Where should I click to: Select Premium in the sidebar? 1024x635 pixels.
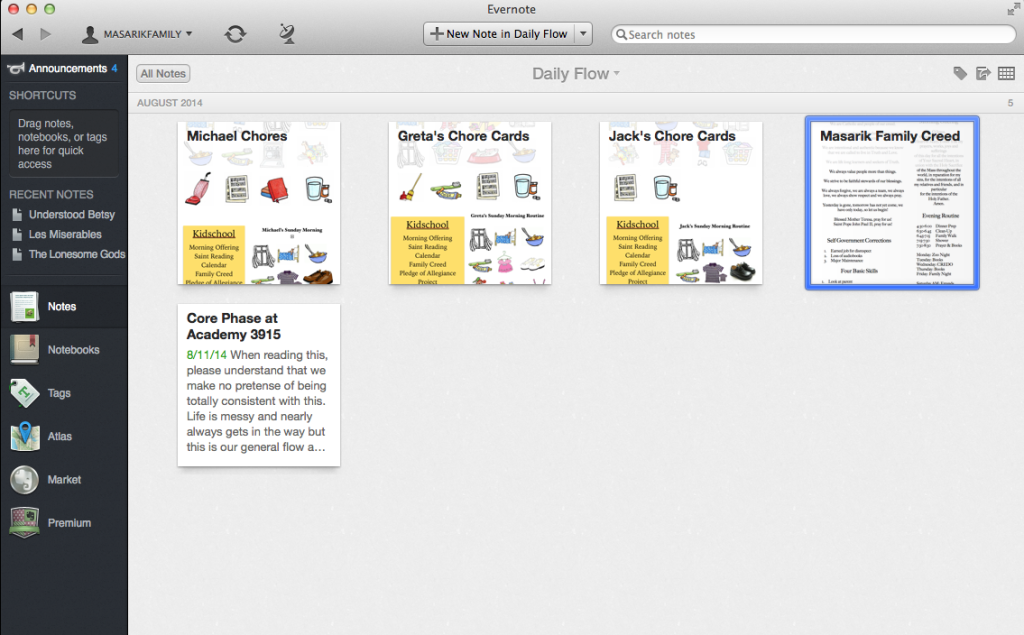64,523
